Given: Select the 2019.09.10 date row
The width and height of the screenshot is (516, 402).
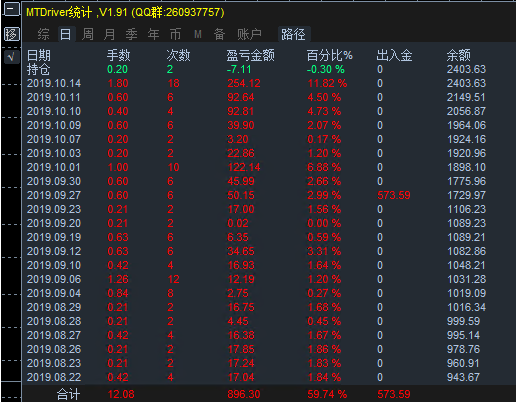Looking at the screenshot, I should 54,265.
